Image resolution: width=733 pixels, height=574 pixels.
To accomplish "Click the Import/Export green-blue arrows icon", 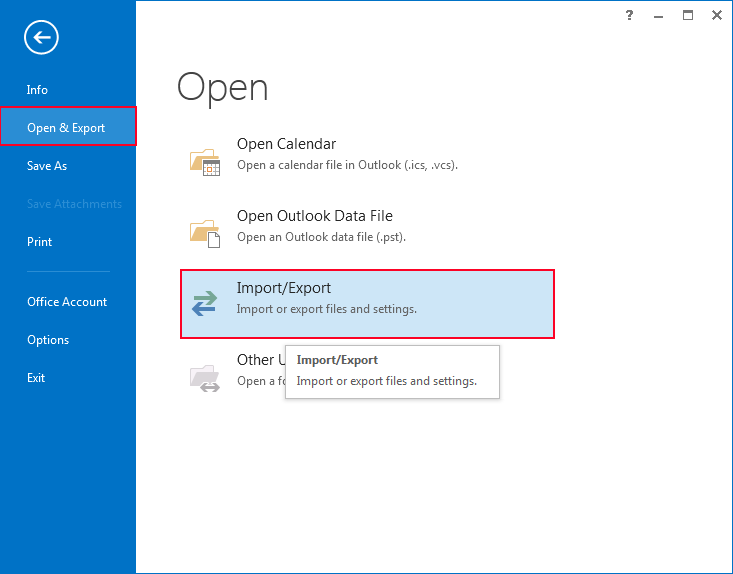I will pos(205,303).
